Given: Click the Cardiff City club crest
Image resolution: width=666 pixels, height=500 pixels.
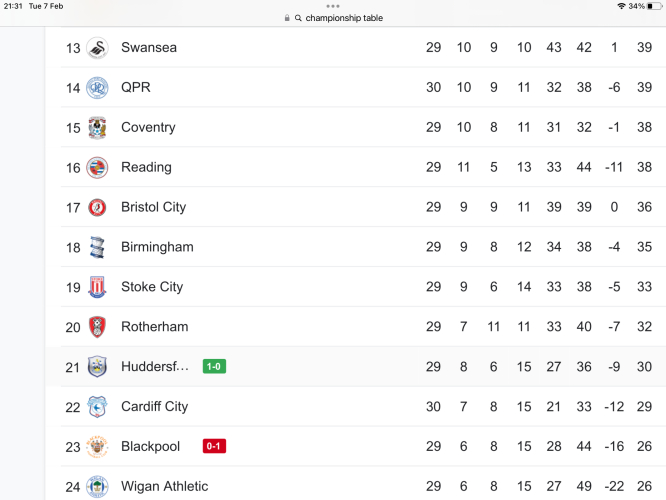Looking at the screenshot, I should coord(97,407).
